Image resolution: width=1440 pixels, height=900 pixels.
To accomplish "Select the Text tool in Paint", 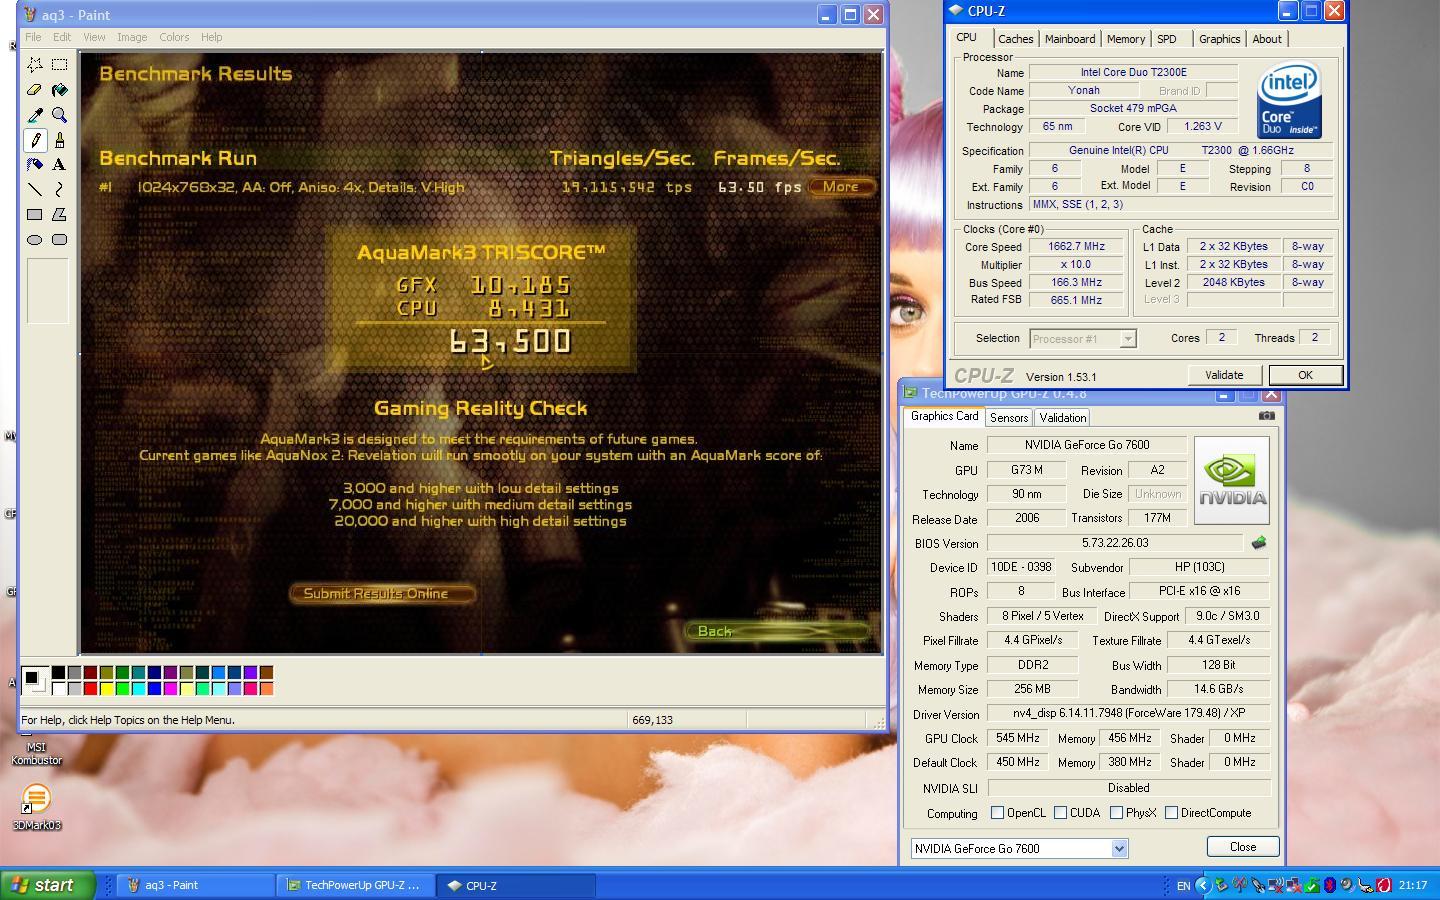I will click(x=60, y=165).
